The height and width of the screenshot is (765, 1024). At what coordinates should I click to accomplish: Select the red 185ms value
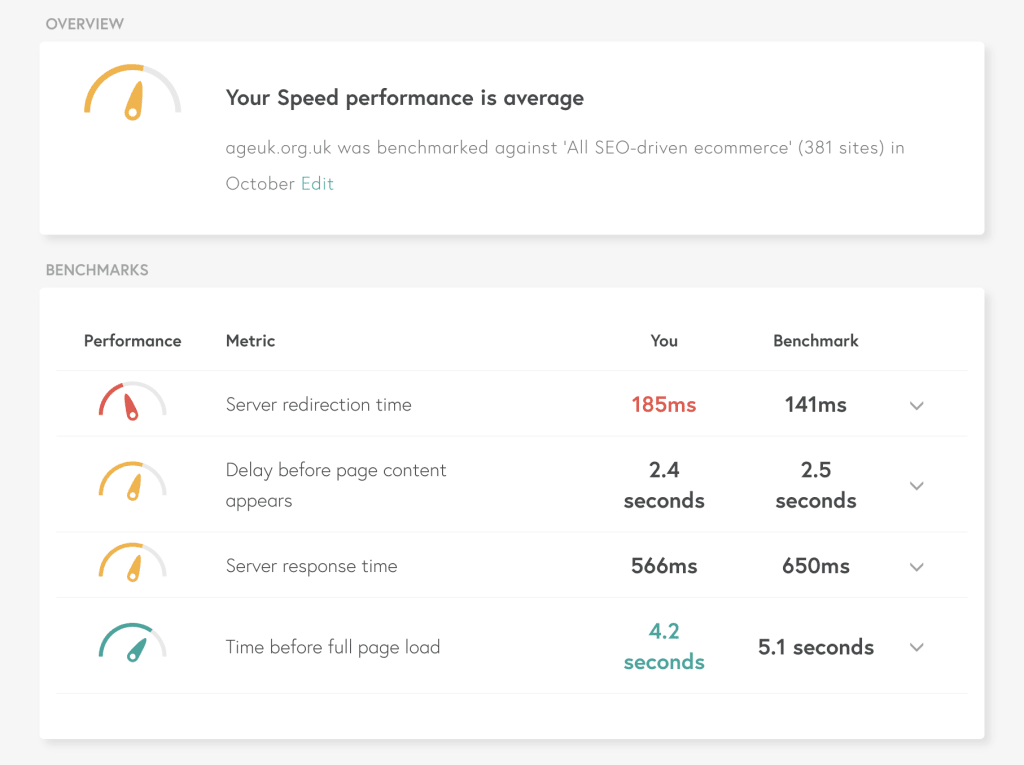664,404
